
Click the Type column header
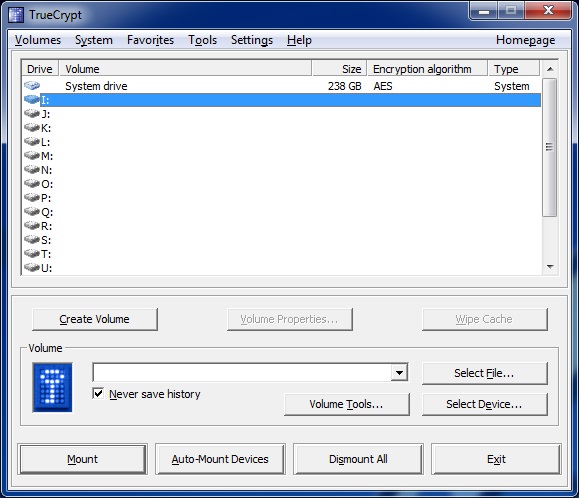pos(514,69)
